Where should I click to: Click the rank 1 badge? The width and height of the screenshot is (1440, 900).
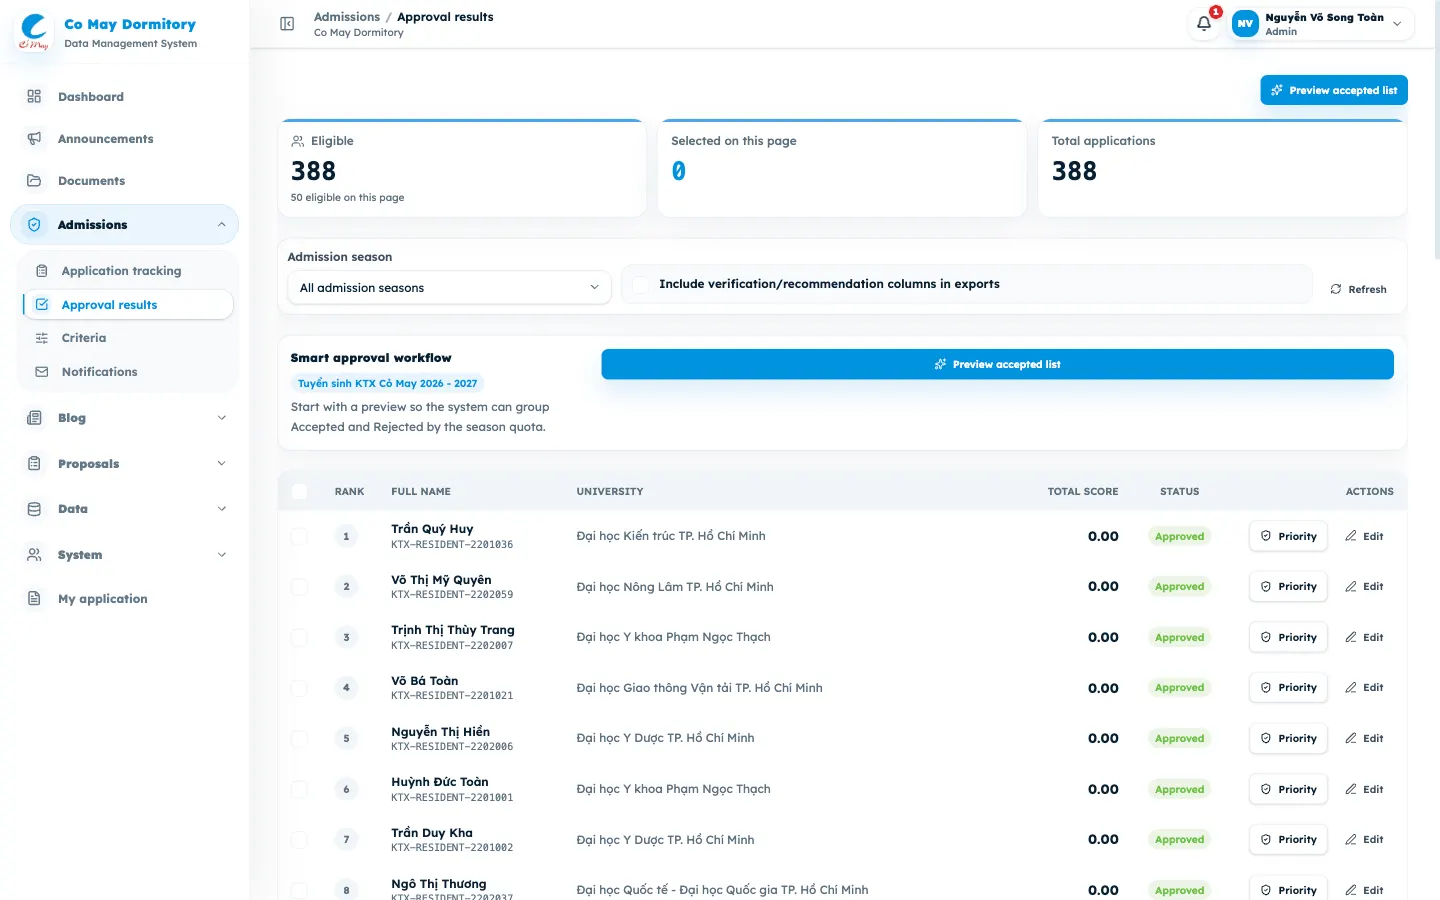coord(346,536)
